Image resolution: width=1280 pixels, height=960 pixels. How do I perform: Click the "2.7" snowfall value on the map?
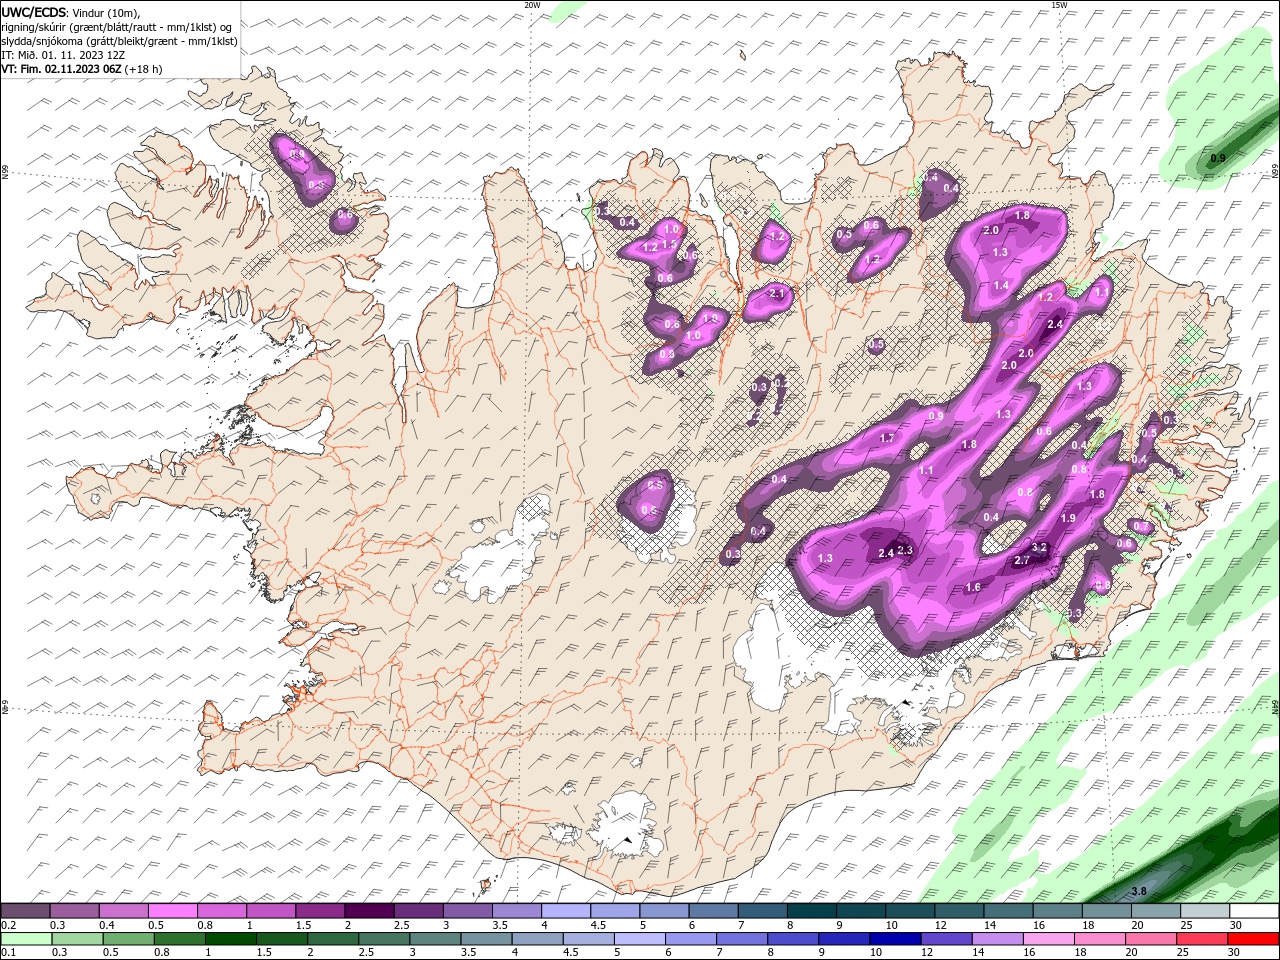(x=1022, y=561)
